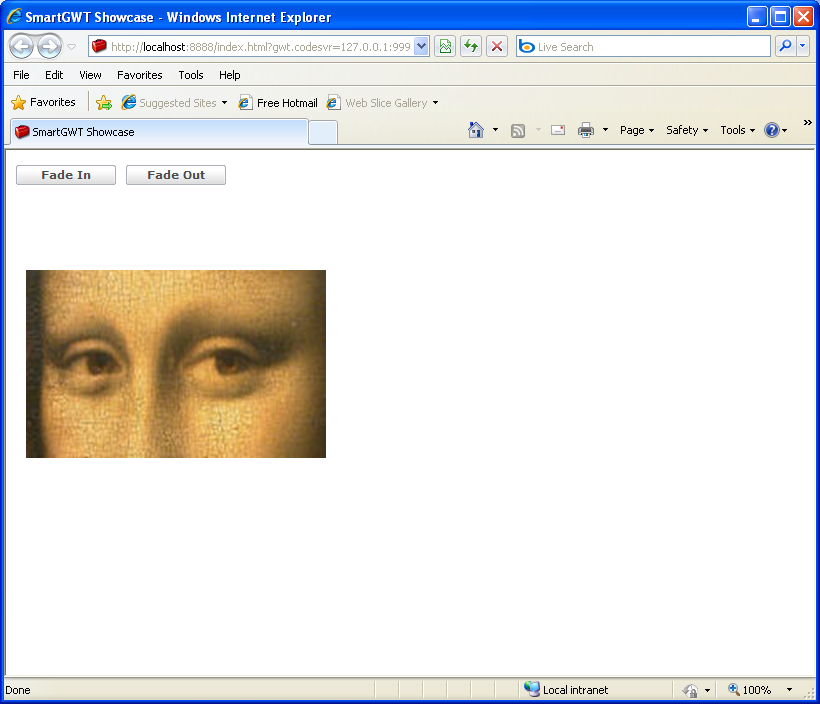
Task: Maximize the Internet Explorer window
Action: [x=780, y=17]
